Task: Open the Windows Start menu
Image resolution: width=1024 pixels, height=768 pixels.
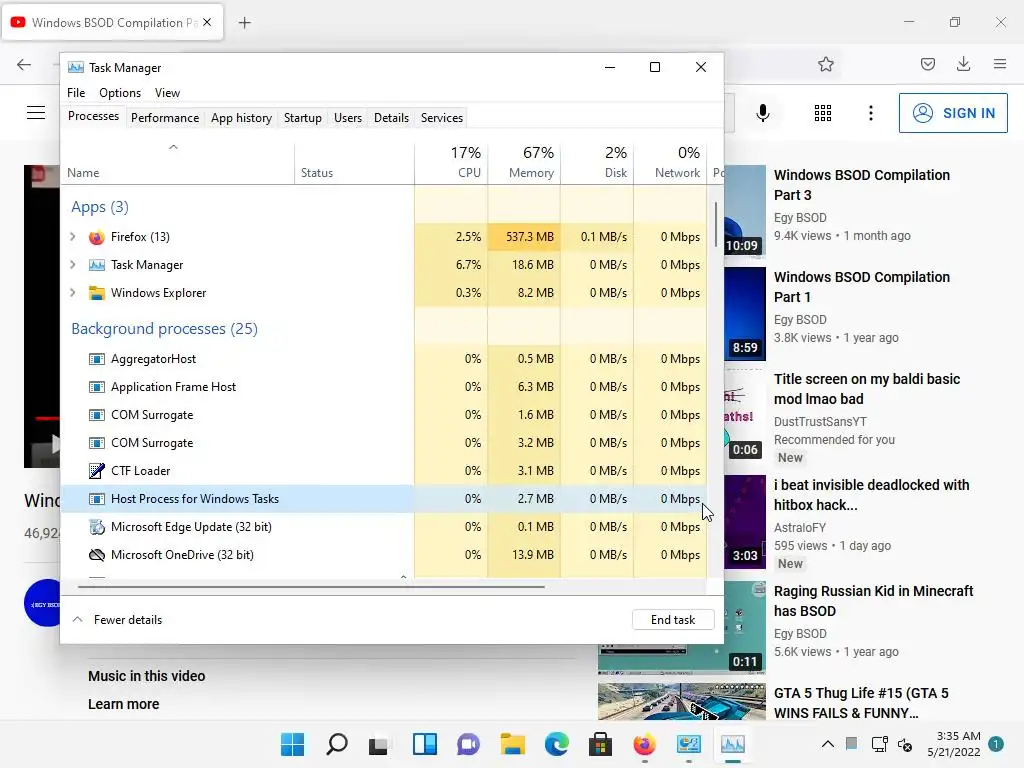Action: [x=293, y=744]
